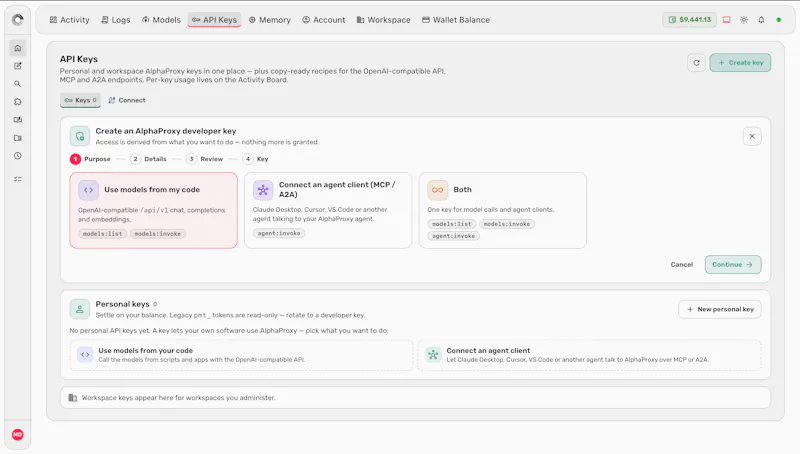Toggle light/dark theme sun icon
This screenshot has height=454, width=800.
coord(744,20)
